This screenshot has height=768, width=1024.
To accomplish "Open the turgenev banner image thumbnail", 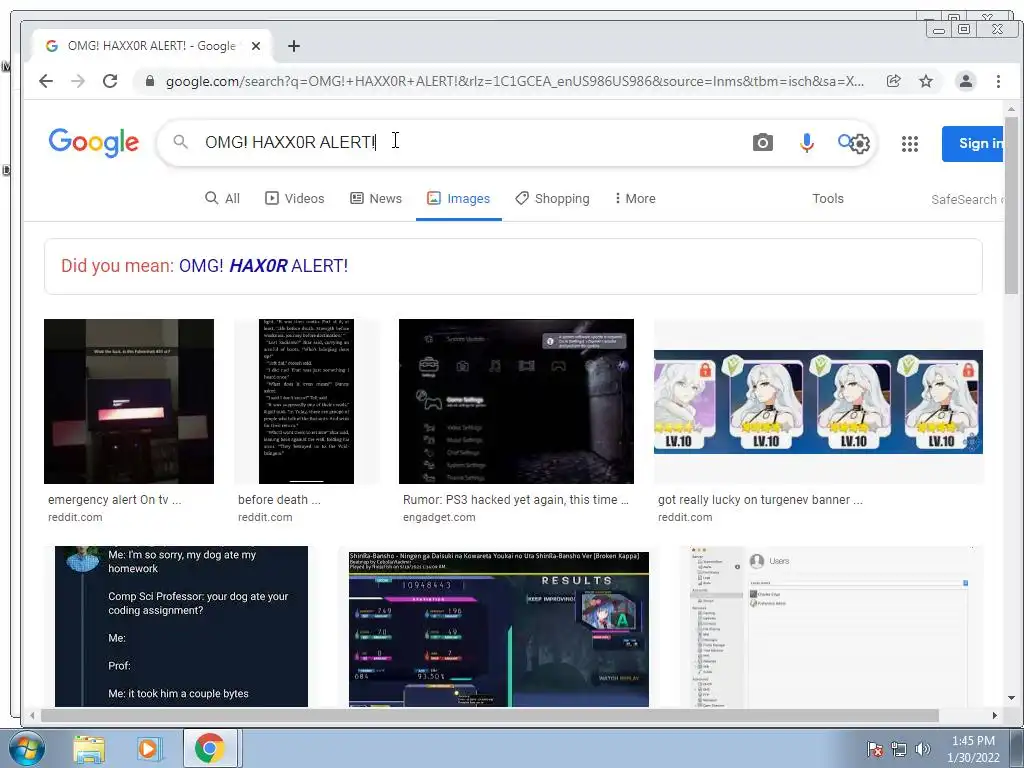I will pyautogui.click(x=818, y=402).
